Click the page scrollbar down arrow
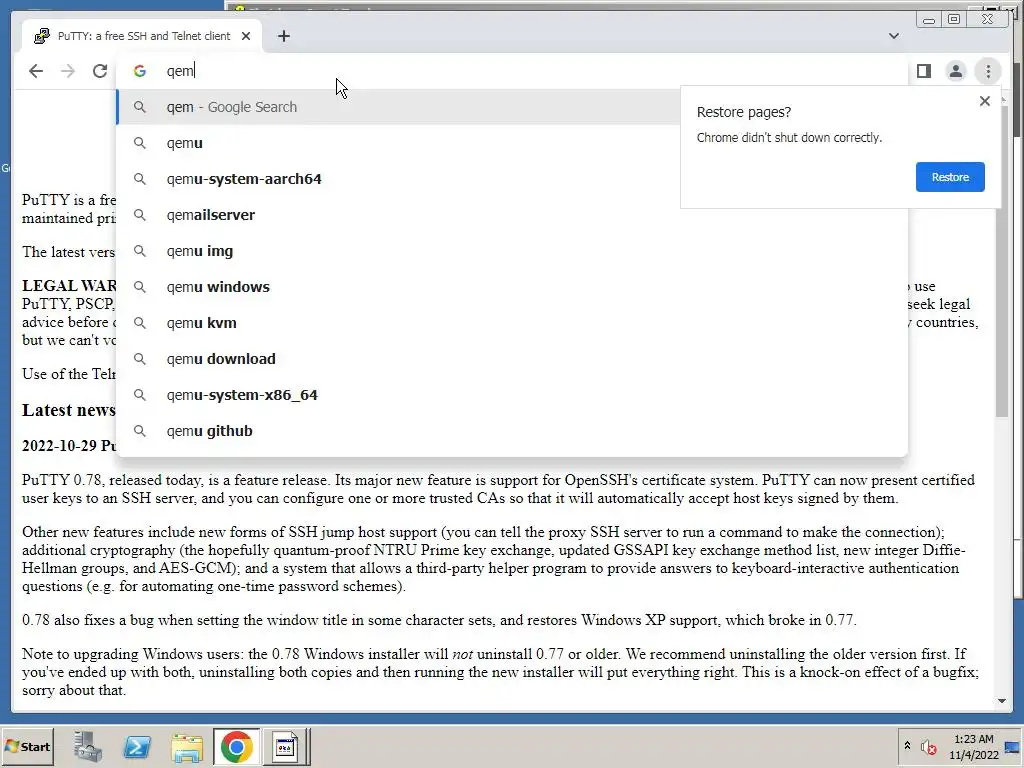The width and height of the screenshot is (1024, 768). 1002,701
